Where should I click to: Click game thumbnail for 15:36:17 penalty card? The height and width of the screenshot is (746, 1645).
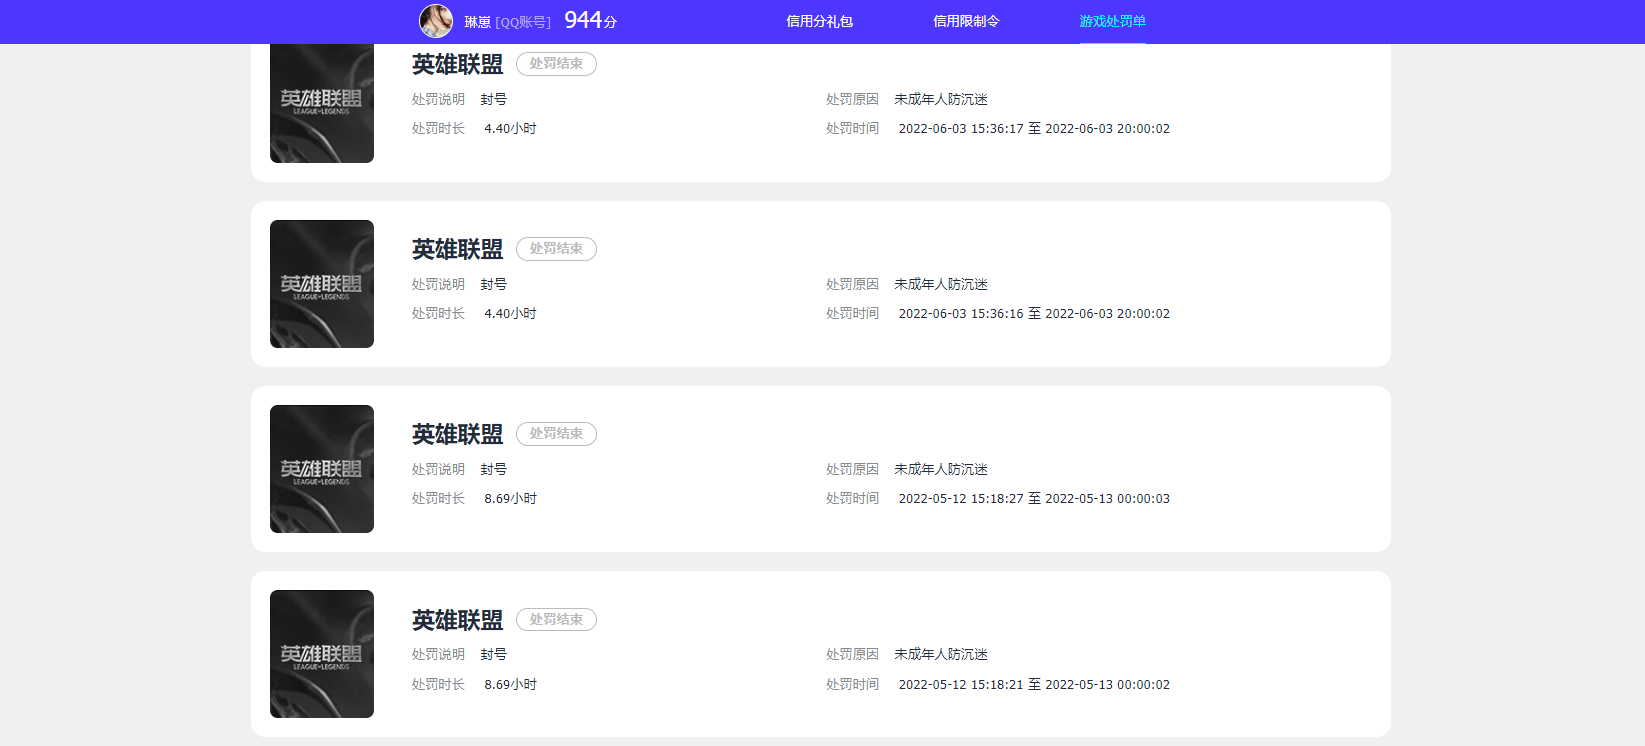click(x=322, y=103)
